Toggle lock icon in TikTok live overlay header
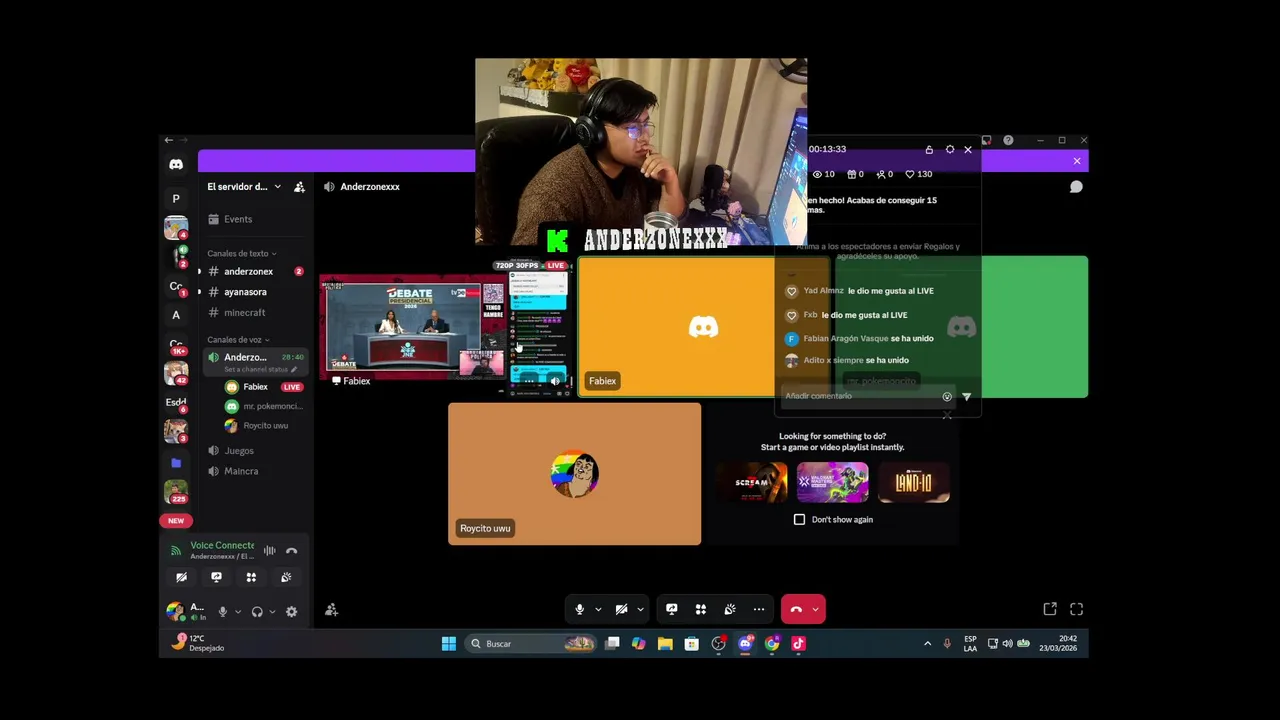 coord(929,149)
